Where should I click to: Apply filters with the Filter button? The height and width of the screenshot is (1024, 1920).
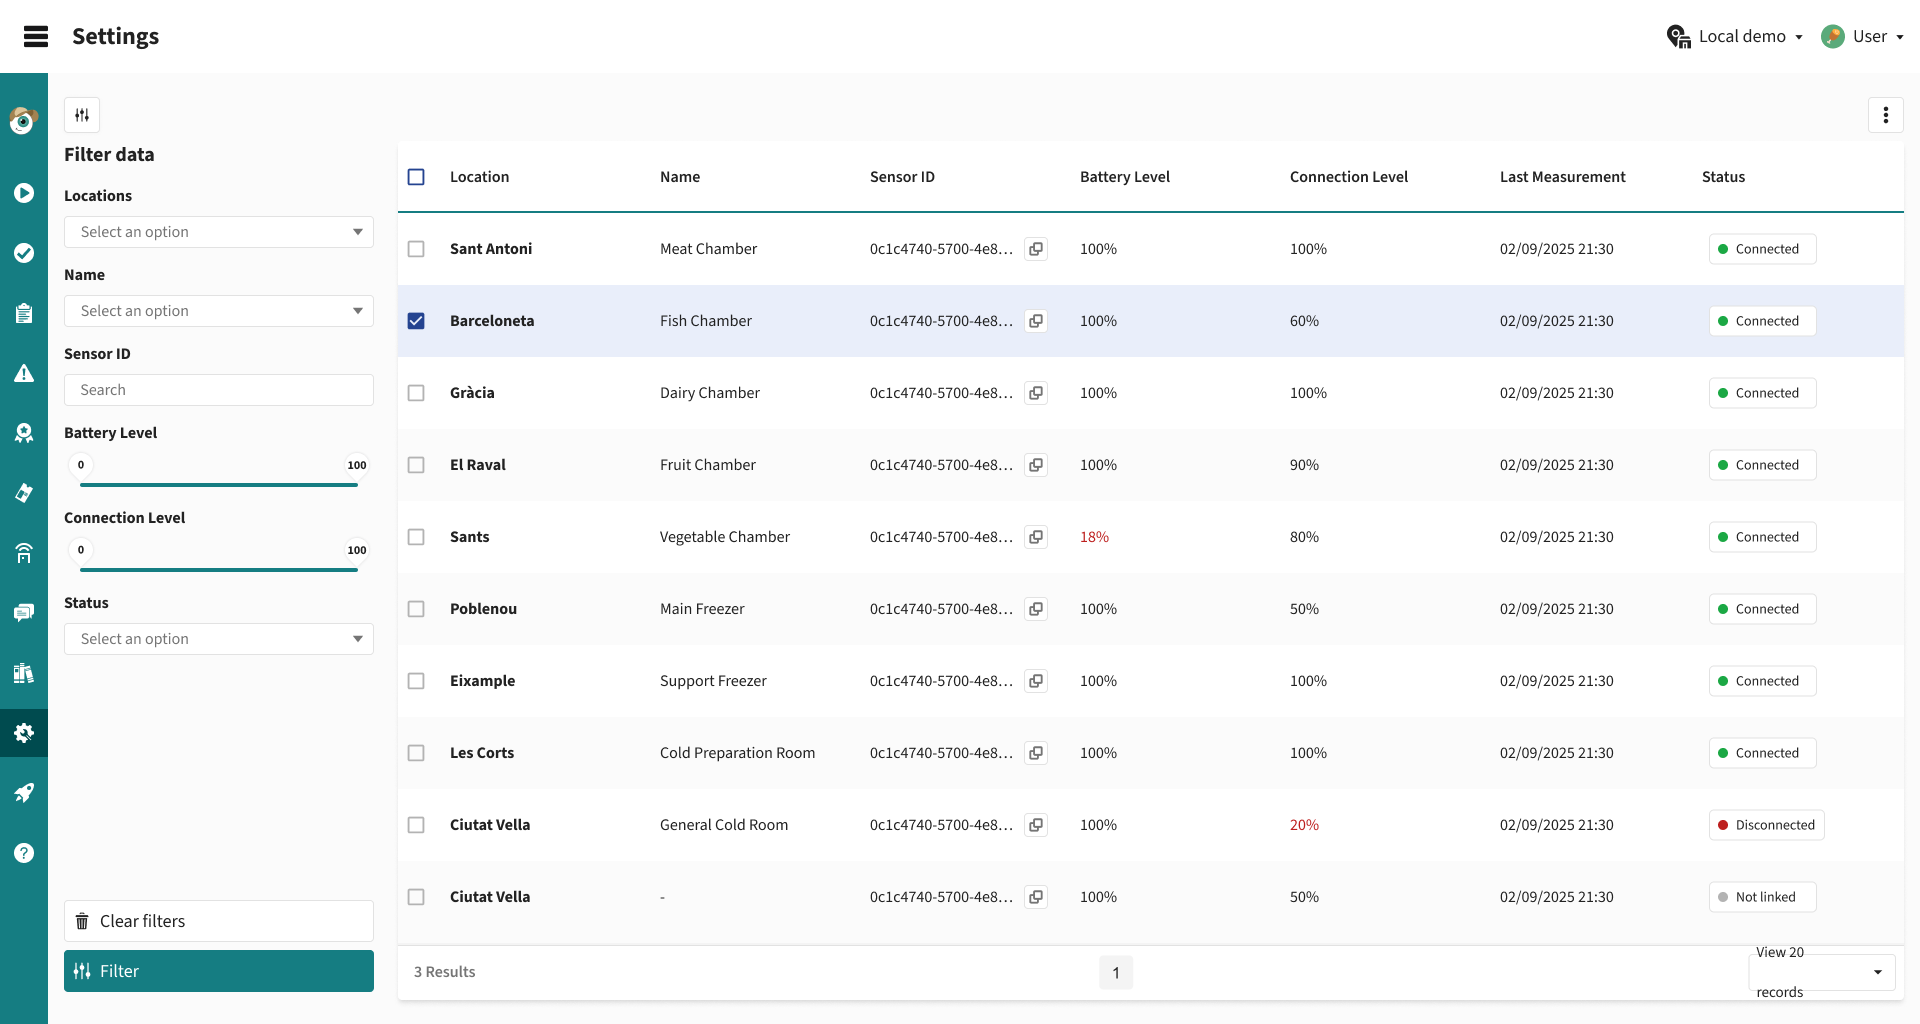219,971
